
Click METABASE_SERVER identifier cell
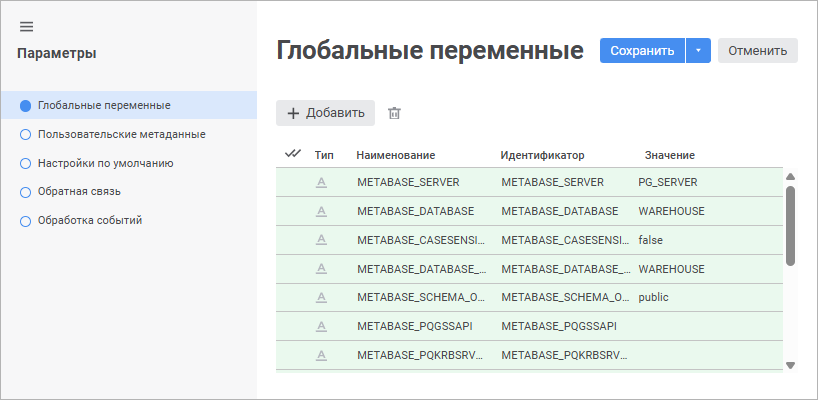(x=552, y=183)
